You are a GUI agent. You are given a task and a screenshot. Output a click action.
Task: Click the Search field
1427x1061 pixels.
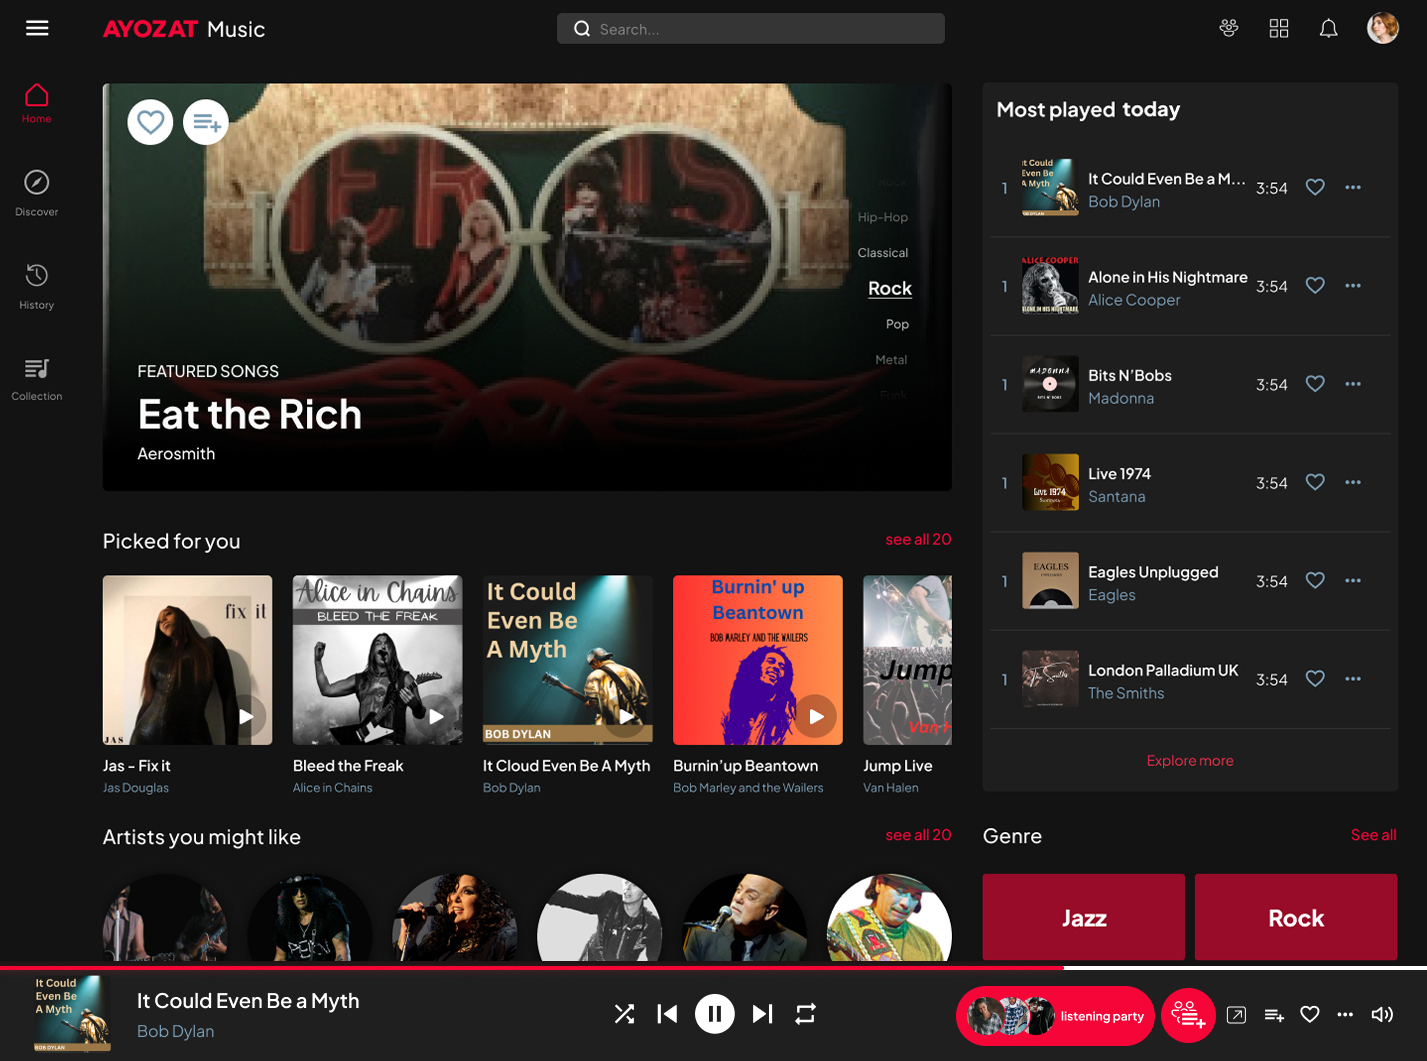(751, 29)
